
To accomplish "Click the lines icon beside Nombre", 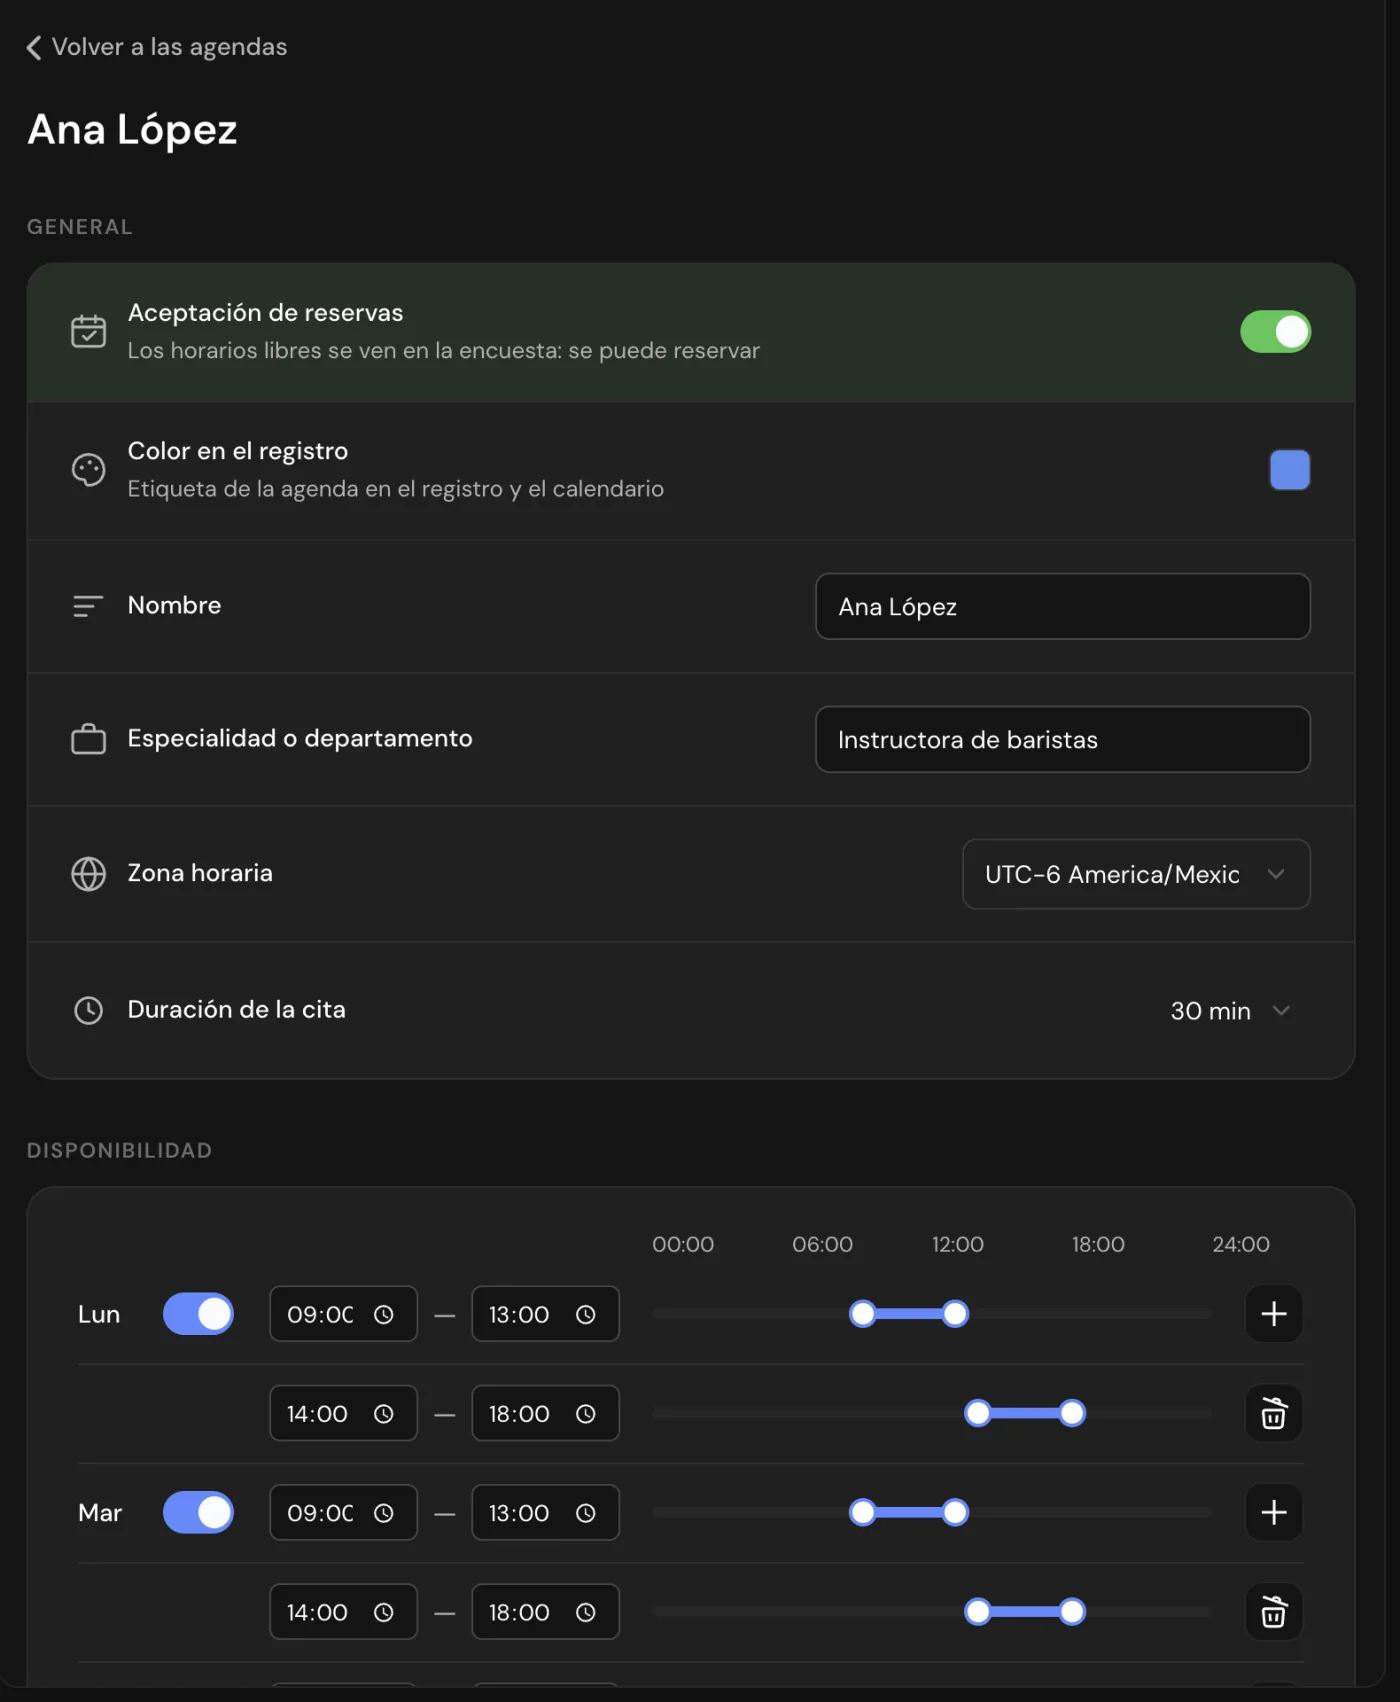I will pos(88,606).
